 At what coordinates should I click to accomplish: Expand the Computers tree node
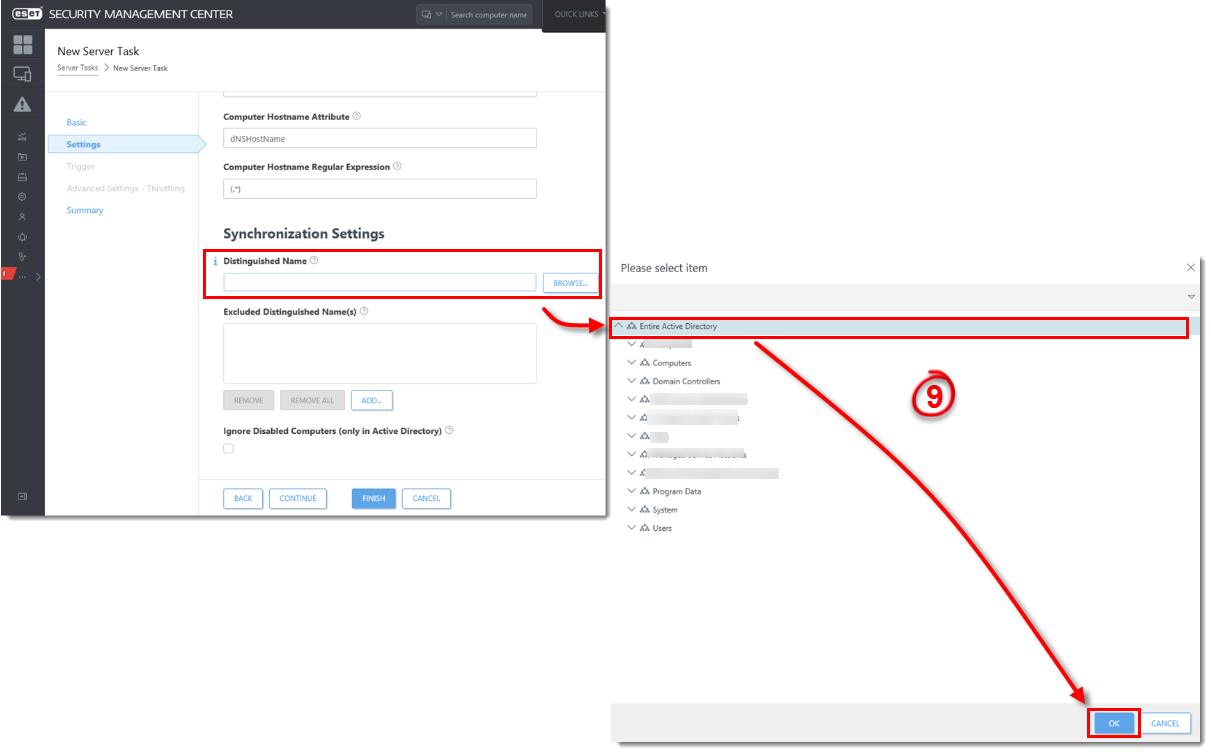point(631,363)
